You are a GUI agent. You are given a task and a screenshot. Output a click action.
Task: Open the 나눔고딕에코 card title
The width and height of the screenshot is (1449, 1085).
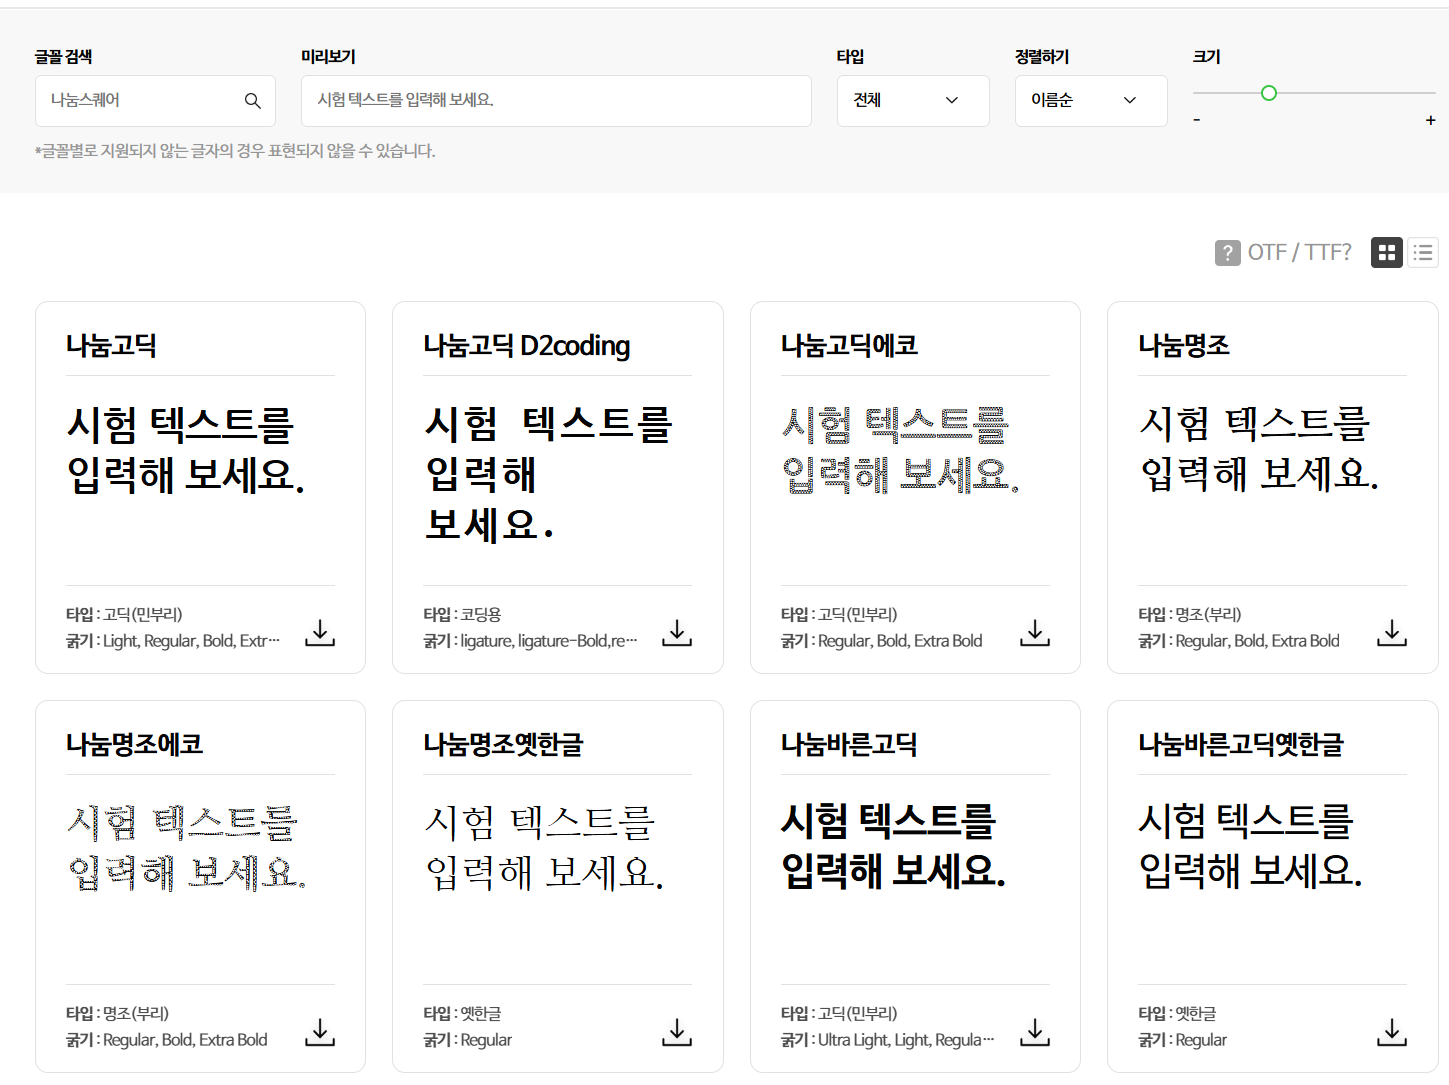tap(849, 346)
